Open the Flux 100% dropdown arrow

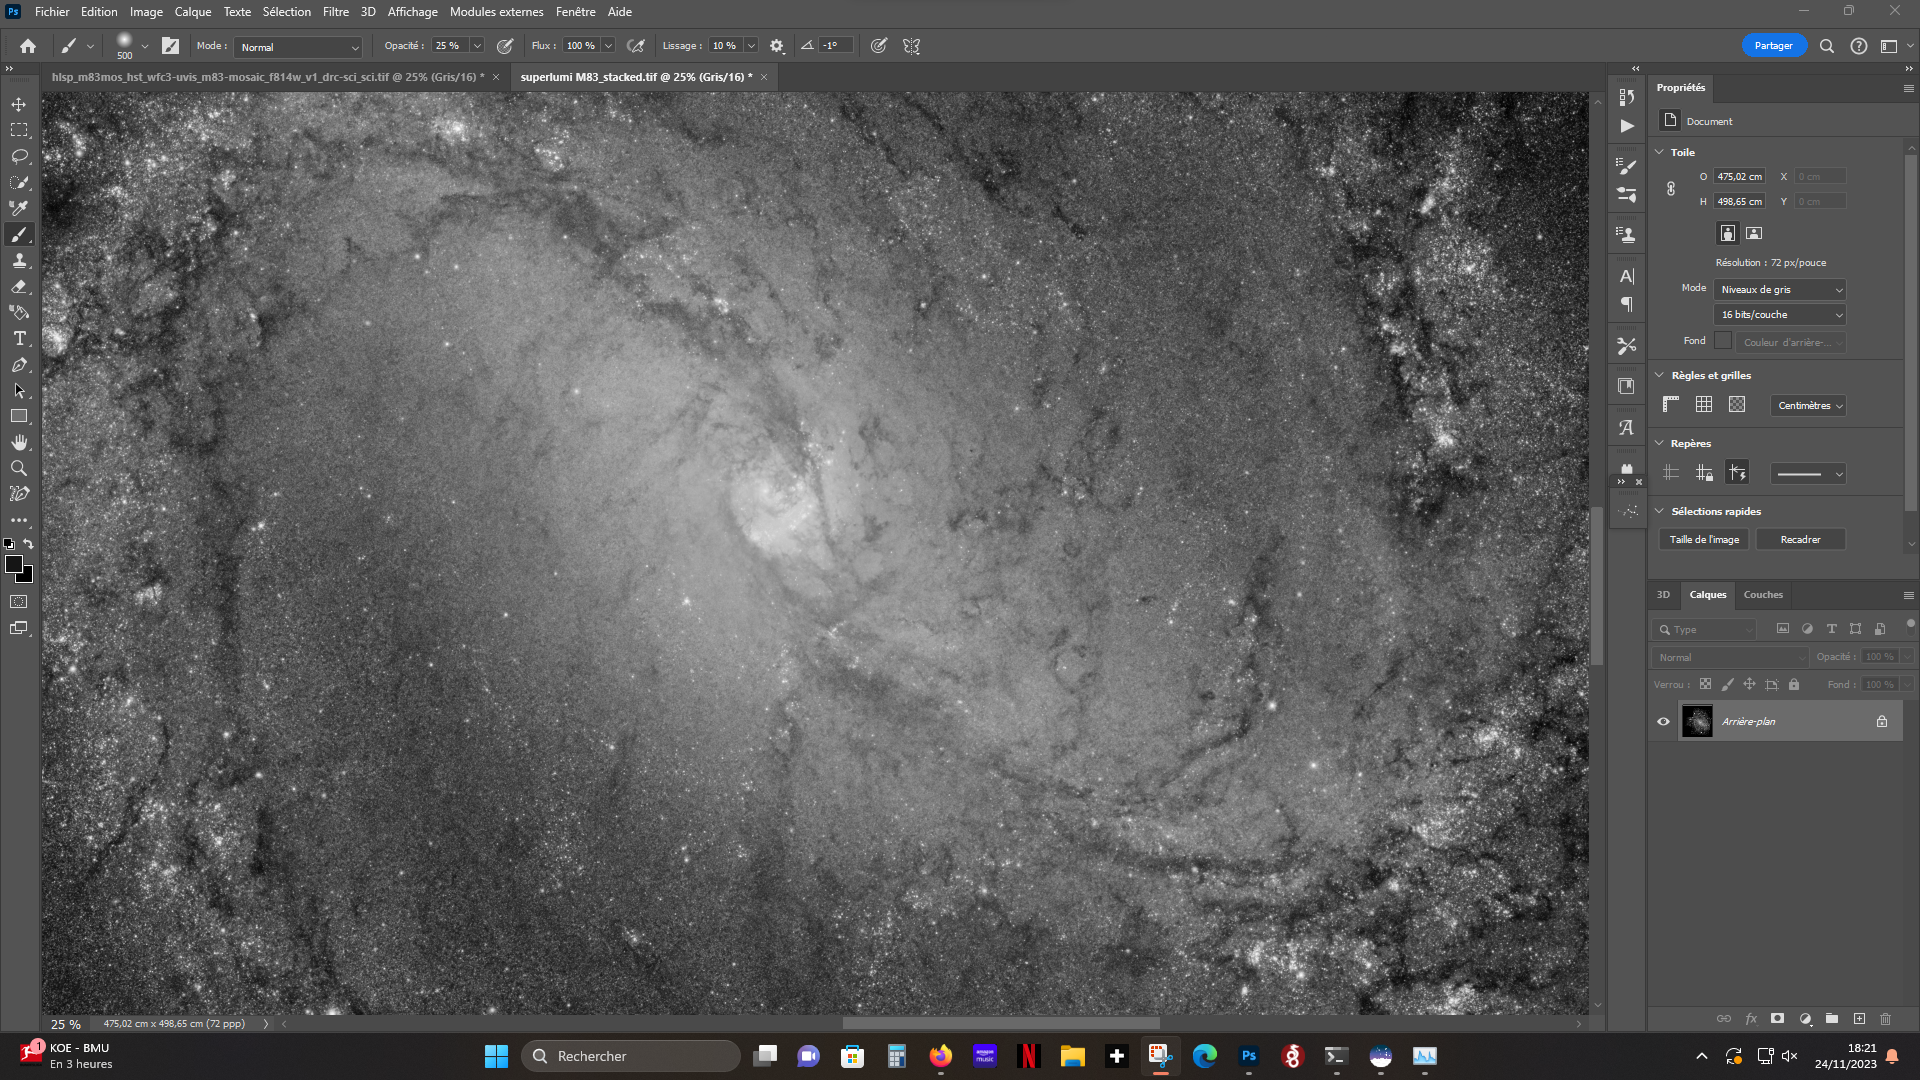click(608, 46)
